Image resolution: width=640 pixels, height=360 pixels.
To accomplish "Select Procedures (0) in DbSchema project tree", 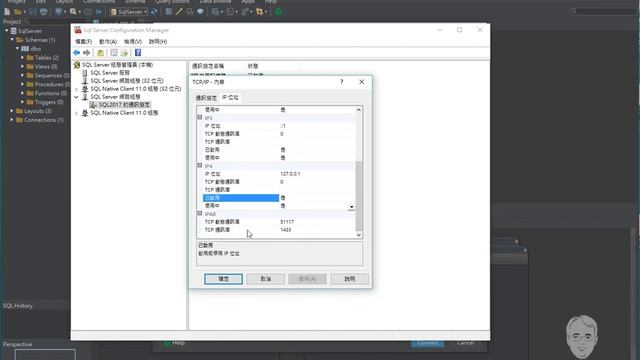I will tap(52, 84).
